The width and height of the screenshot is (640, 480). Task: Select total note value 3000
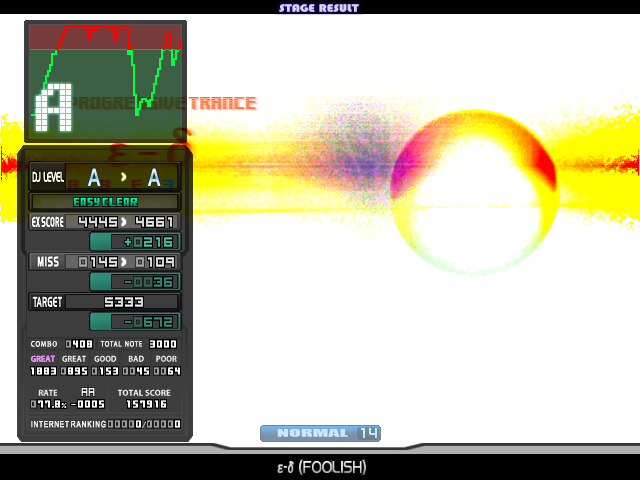(163, 344)
